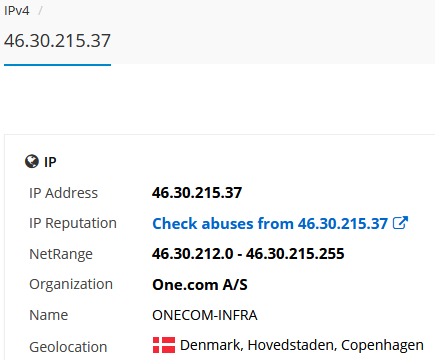Open Check abuses from 46.30.215.37 link
This screenshot has width=435, height=360.
point(270,223)
